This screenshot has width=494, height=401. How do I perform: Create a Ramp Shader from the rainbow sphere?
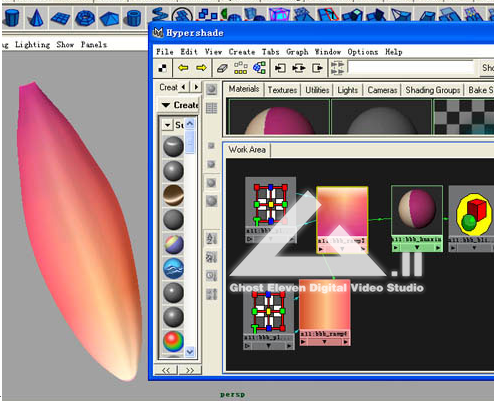click(x=173, y=341)
